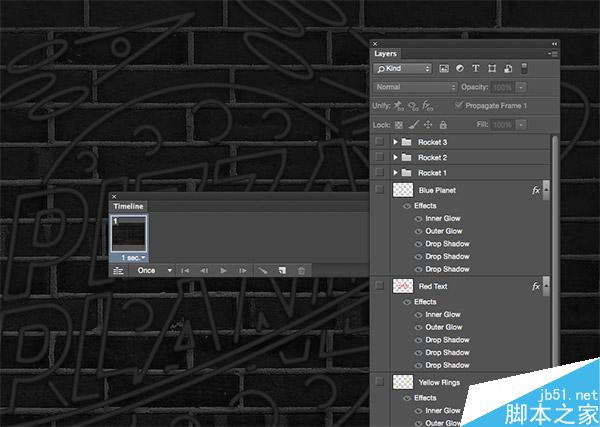
Task: Click Tween animation frames icon
Action: click(262, 271)
